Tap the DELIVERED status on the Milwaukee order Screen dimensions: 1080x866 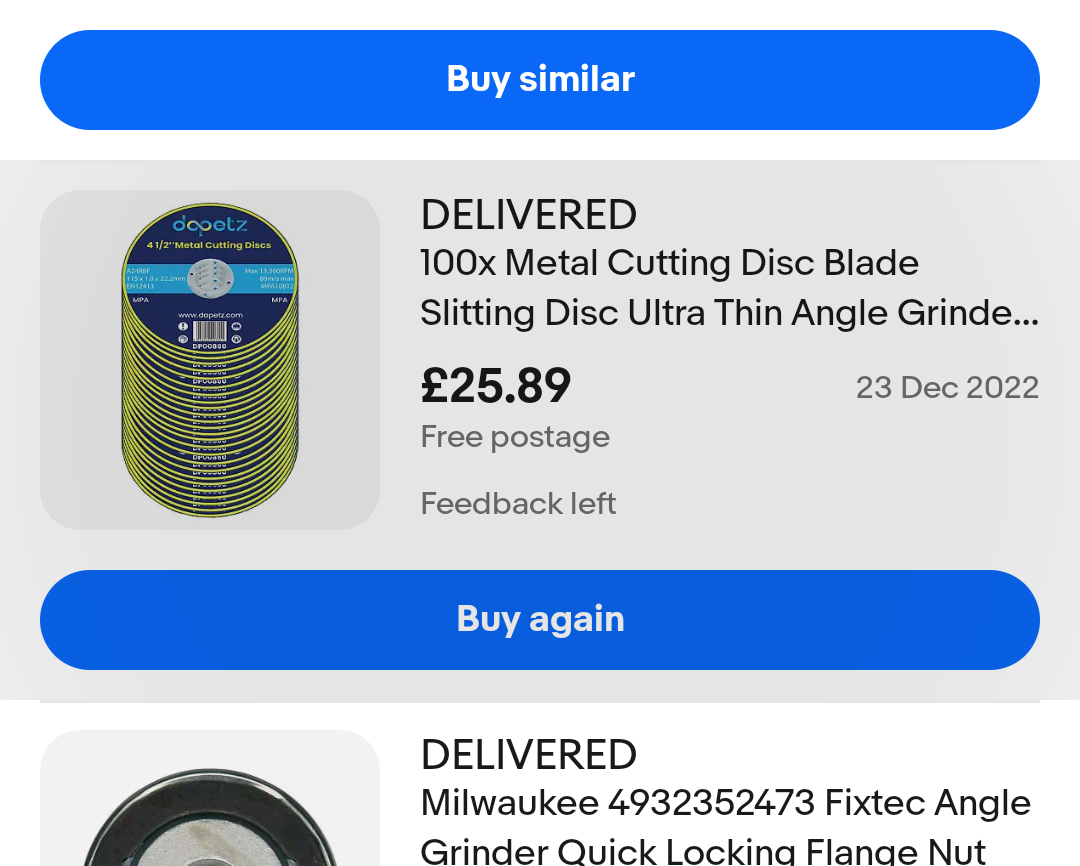pos(528,755)
